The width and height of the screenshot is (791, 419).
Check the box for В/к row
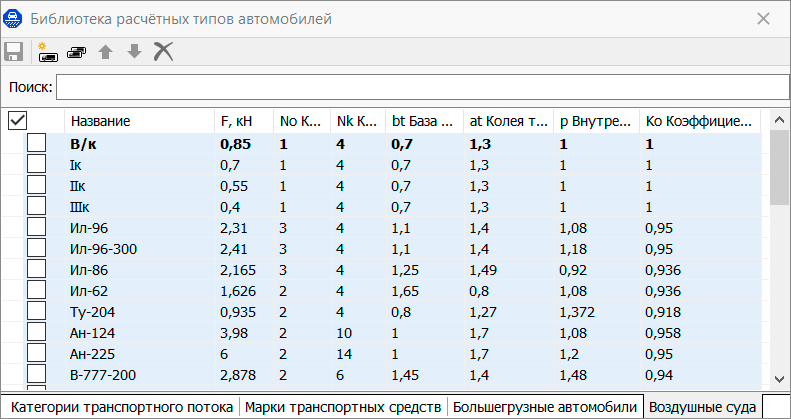coord(36,143)
